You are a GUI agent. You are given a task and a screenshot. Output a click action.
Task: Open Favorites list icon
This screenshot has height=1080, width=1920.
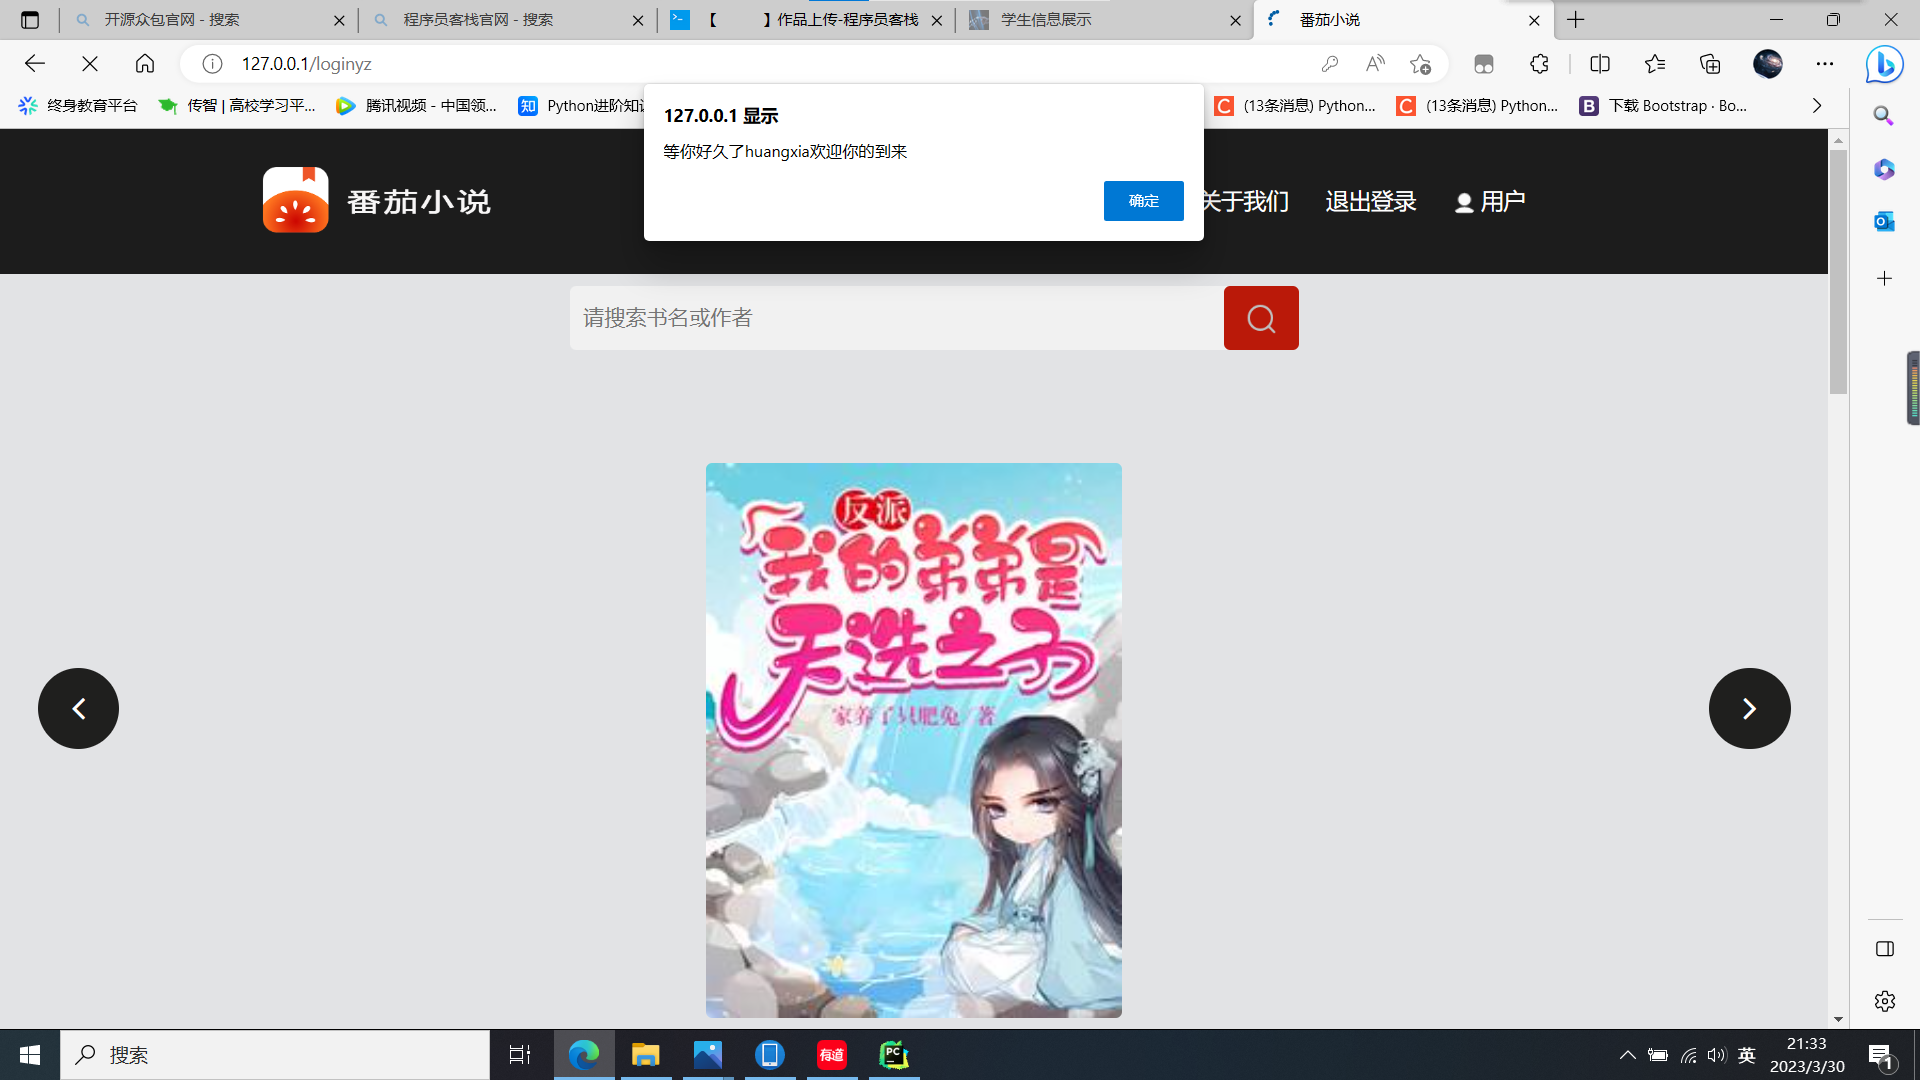(1655, 64)
